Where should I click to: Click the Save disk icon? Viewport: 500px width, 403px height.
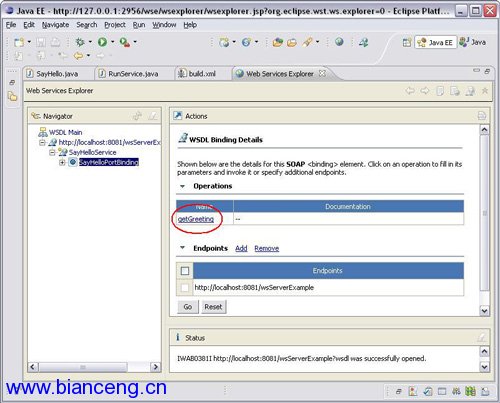41,42
